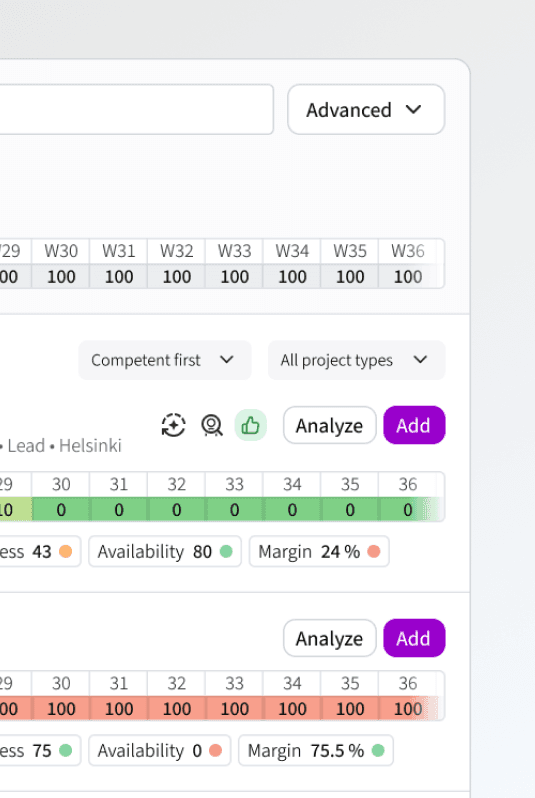
Task: Select the W35 week column header
Action: pos(350,251)
